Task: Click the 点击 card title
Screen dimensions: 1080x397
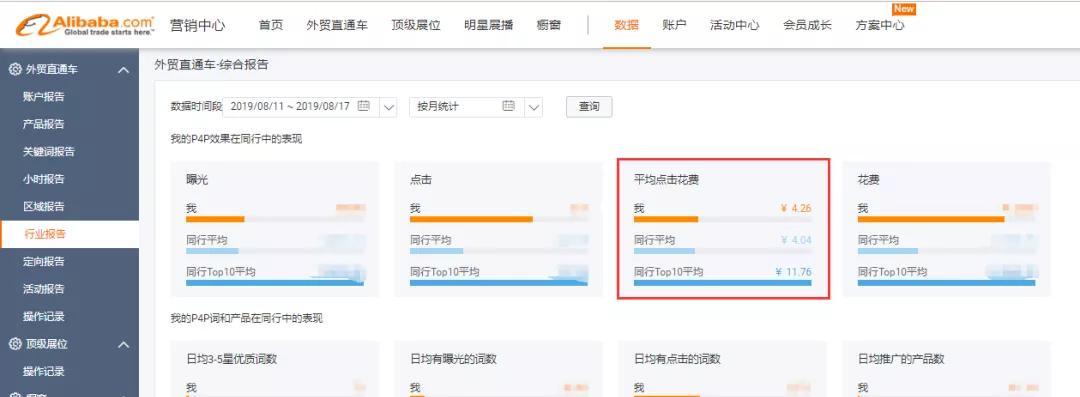Action: coord(421,180)
